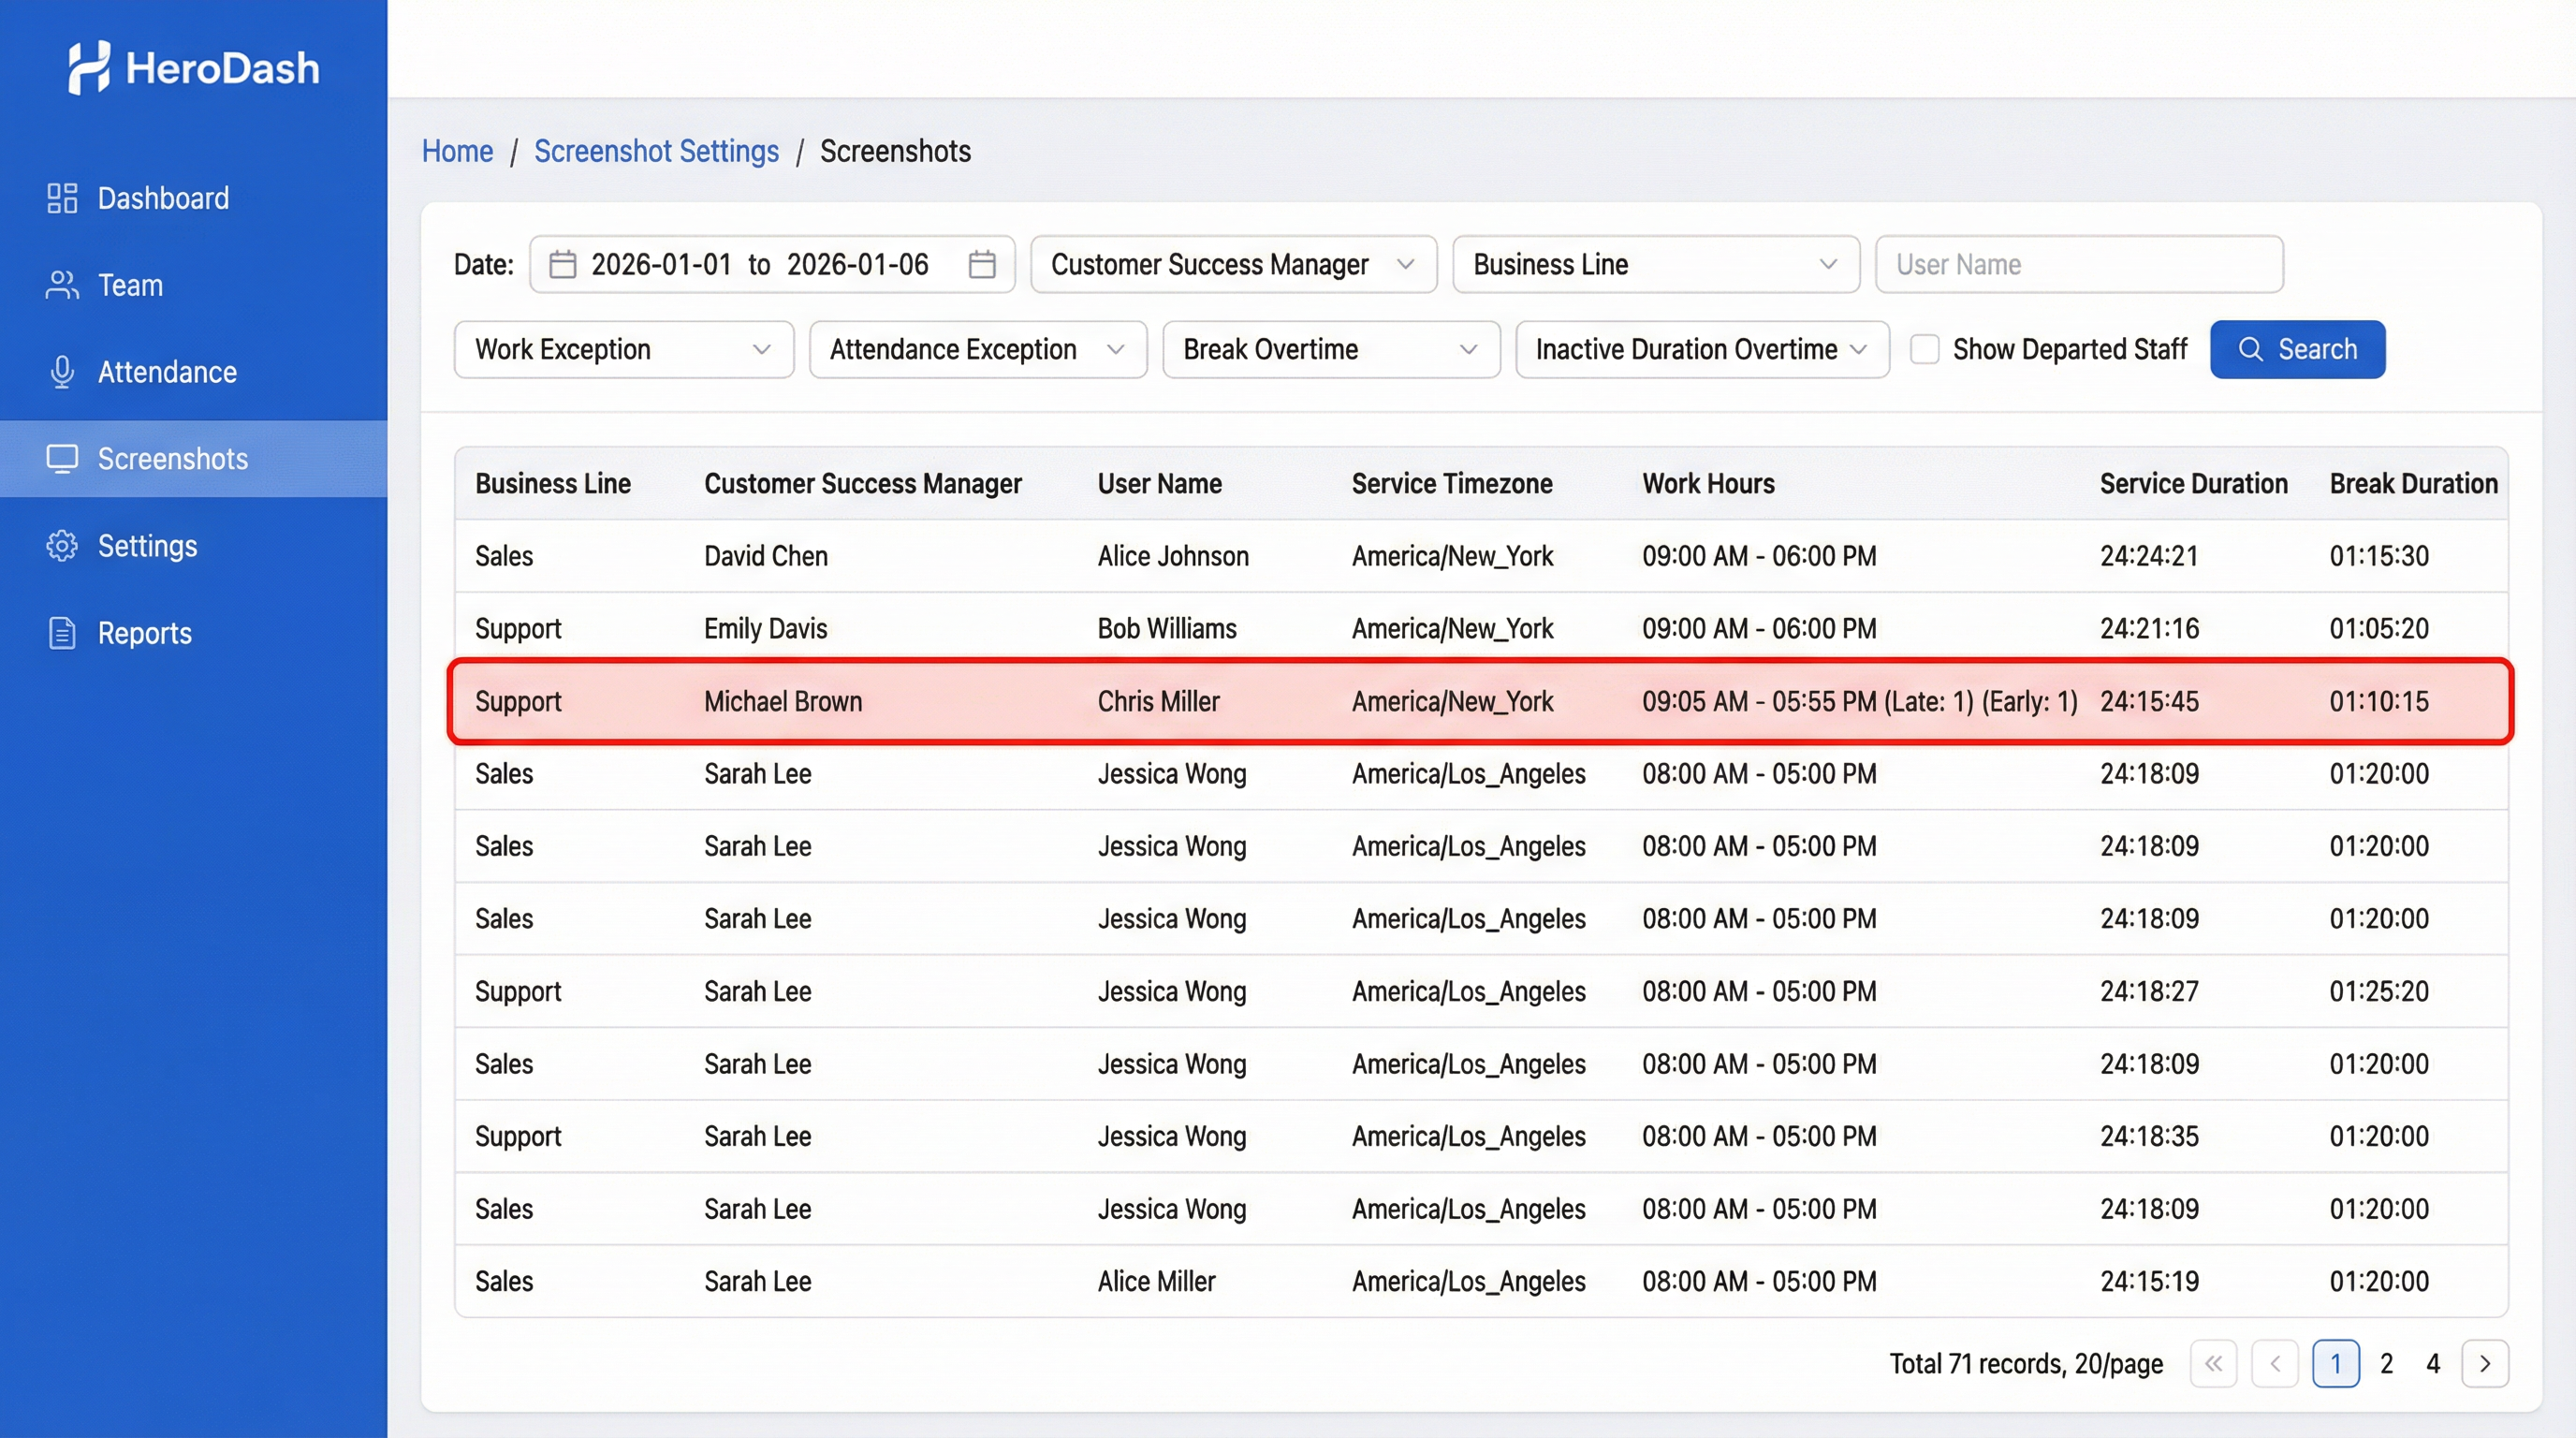Click the Reports document icon
This screenshot has width=2576, height=1438.
62,633
